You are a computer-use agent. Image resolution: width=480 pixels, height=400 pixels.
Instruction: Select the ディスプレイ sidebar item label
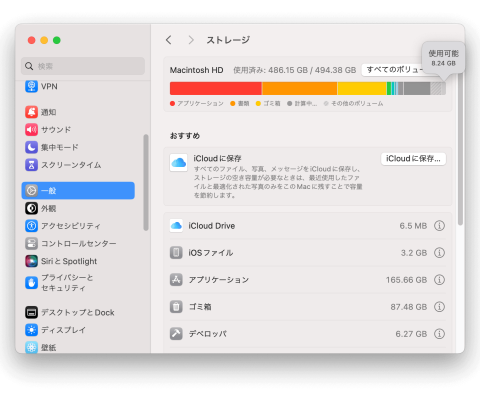click(x=63, y=330)
